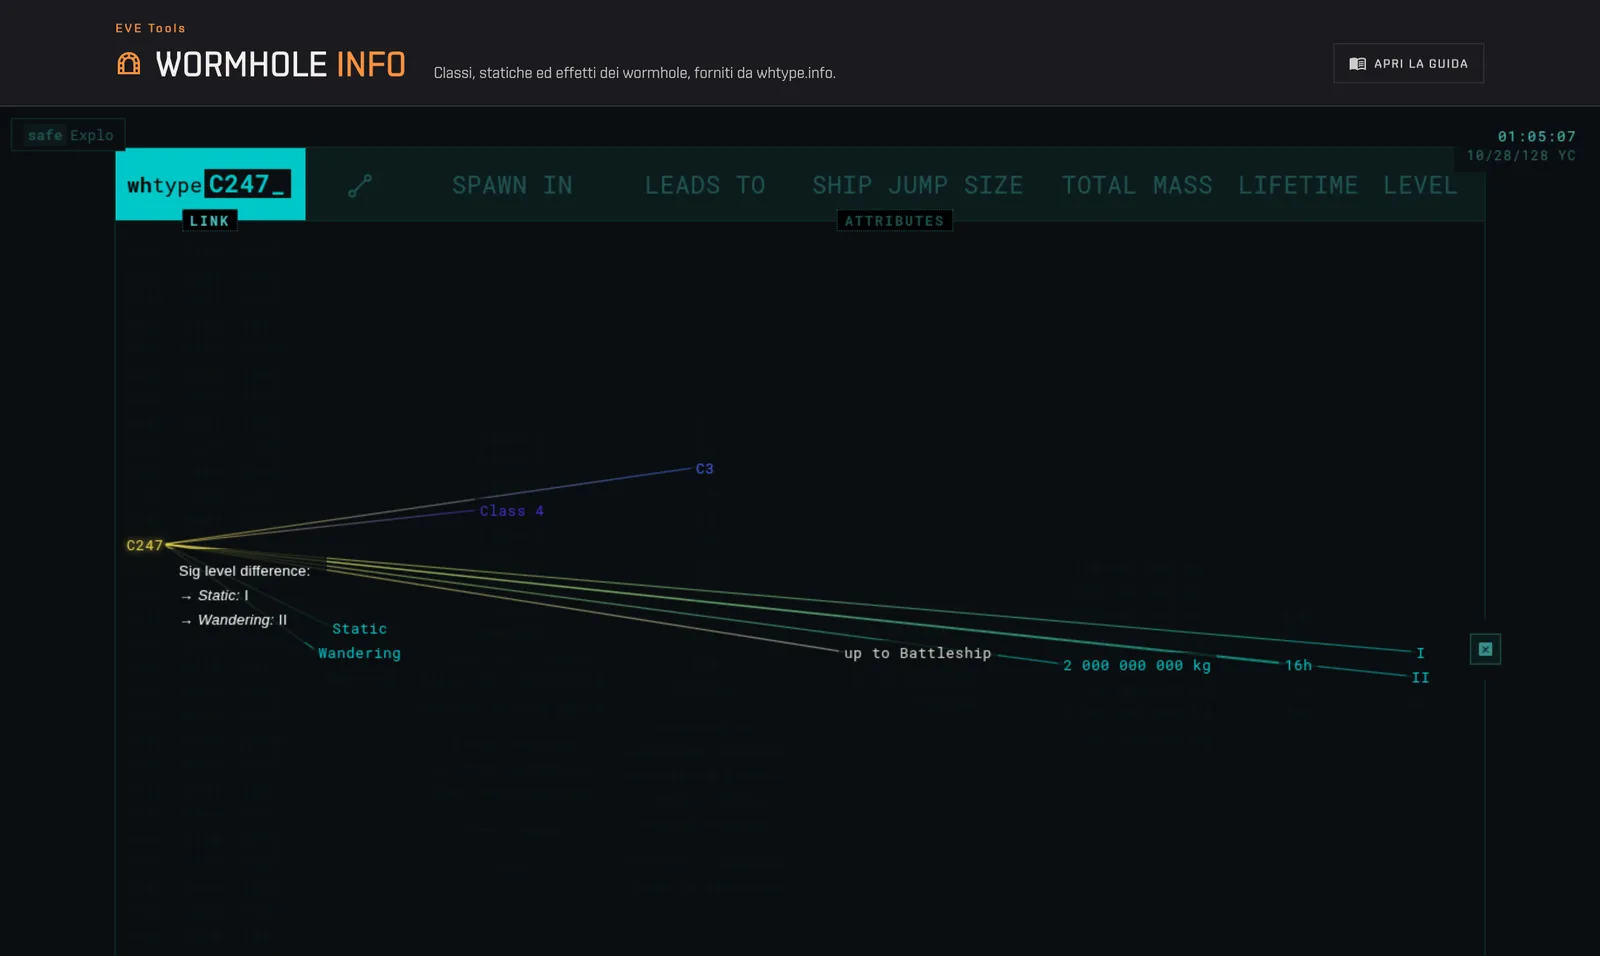This screenshot has height=956, width=1600.
Task: Click the book icon in the guide button
Action: point(1357,64)
